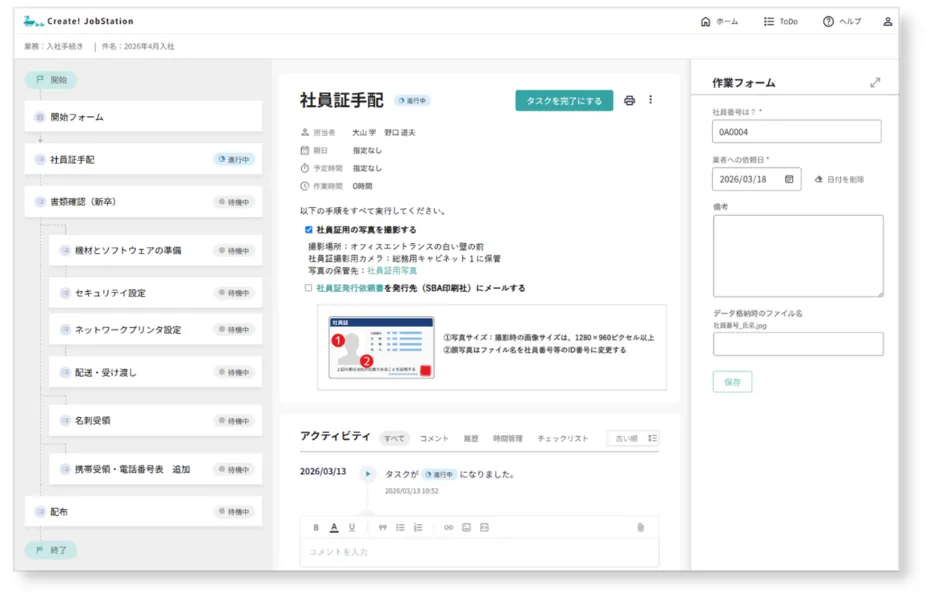Click assignee name 大山 学
Viewport: 950px width, 610px height.
(364, 132)
